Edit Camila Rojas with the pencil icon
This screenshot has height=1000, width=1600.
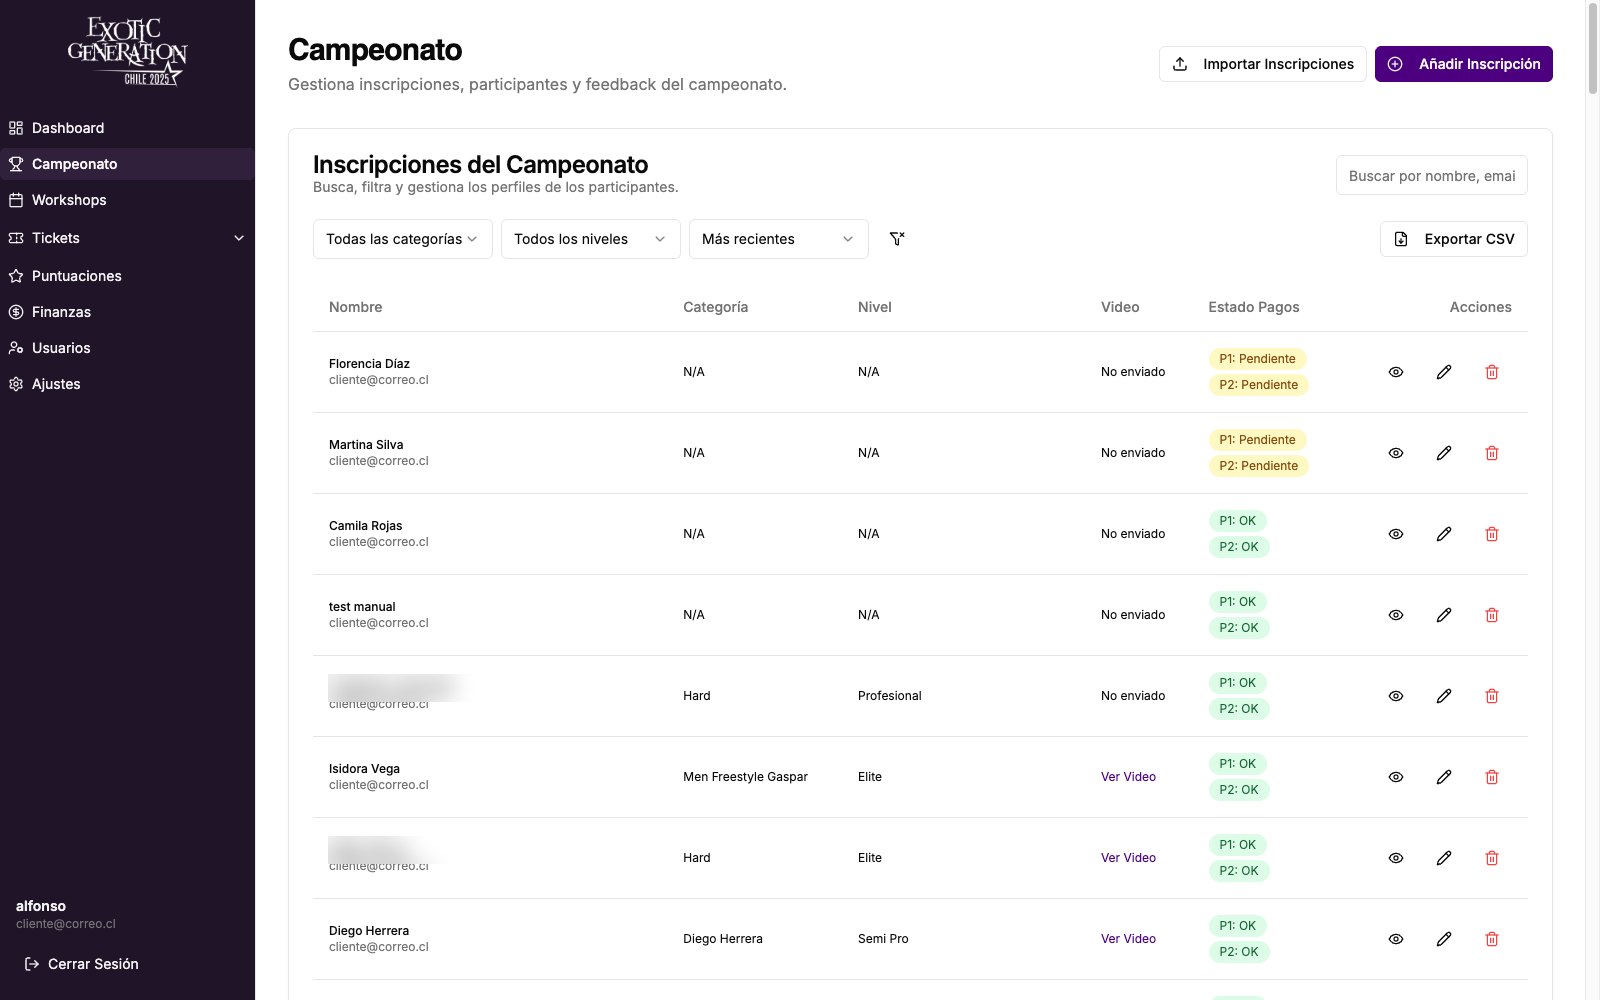click(x=1444, y=534)
